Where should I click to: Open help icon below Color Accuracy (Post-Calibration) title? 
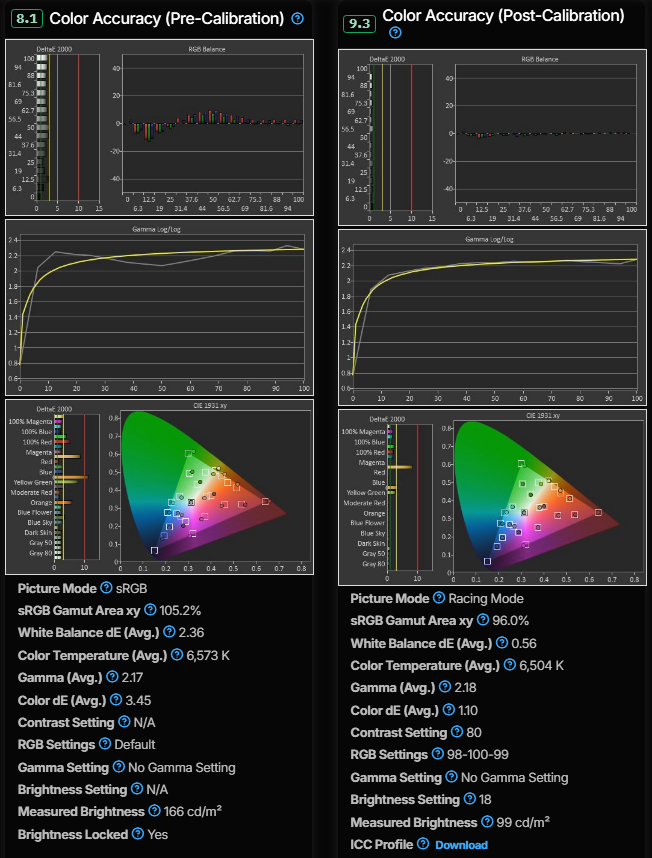tap(395, 33)
